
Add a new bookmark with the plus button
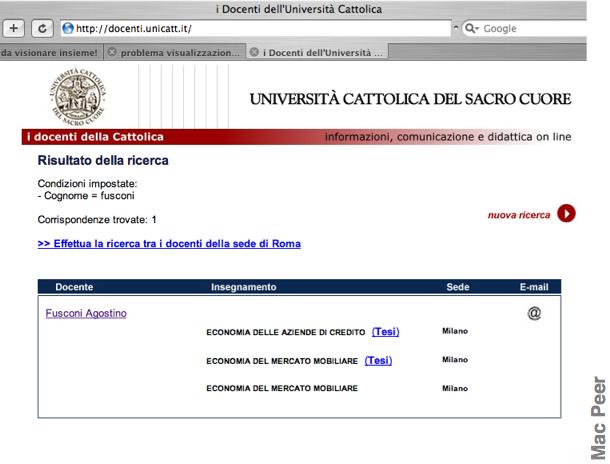14,28
